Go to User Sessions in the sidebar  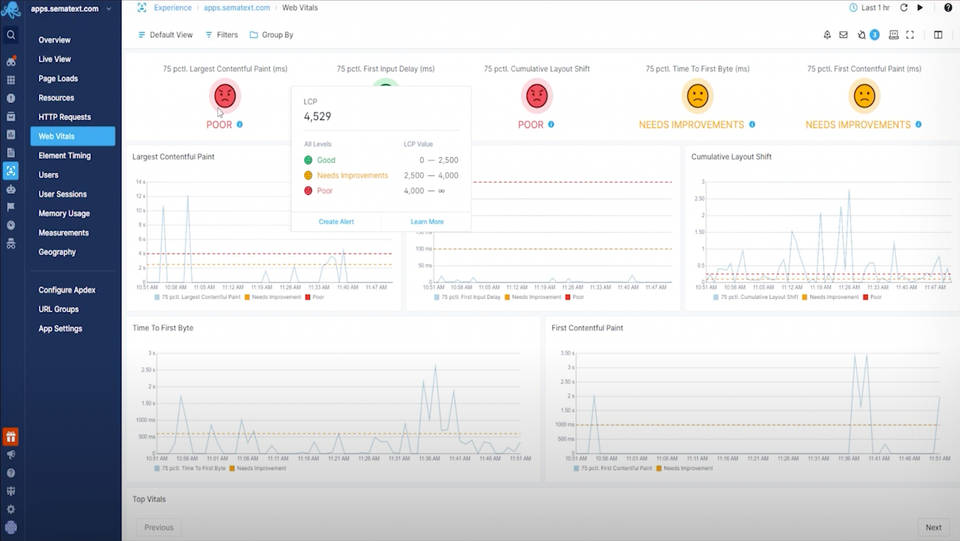coord(62,194)
